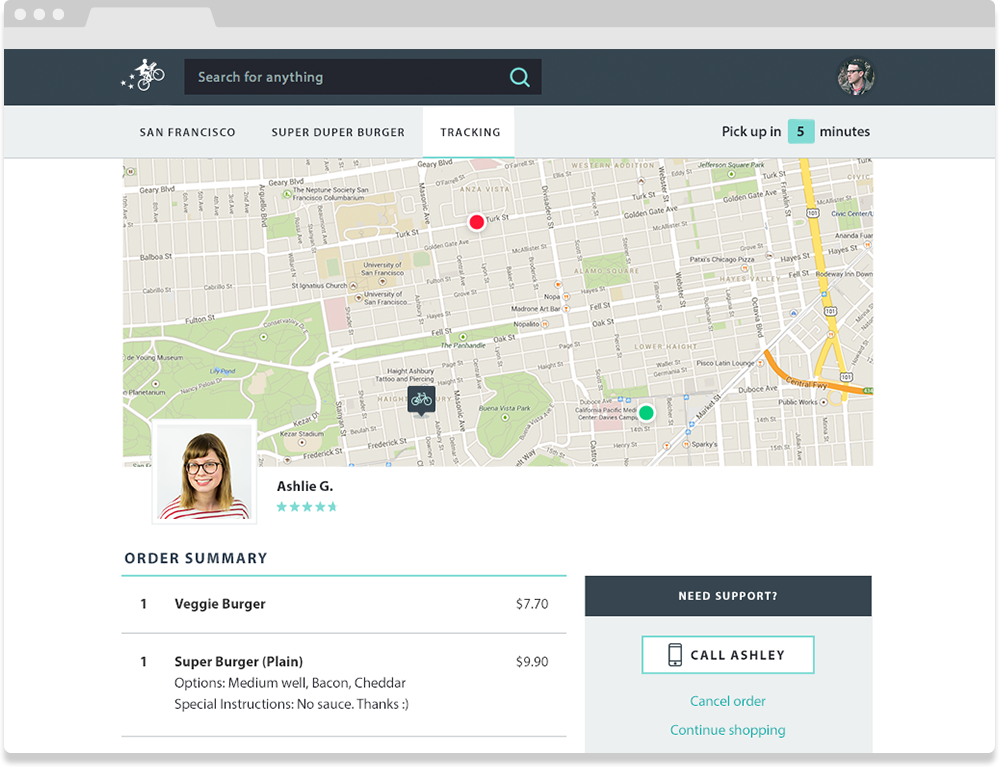1000x767 pixels.
Task: Open the San Francisco tab
Action: (x=188, y=132)
